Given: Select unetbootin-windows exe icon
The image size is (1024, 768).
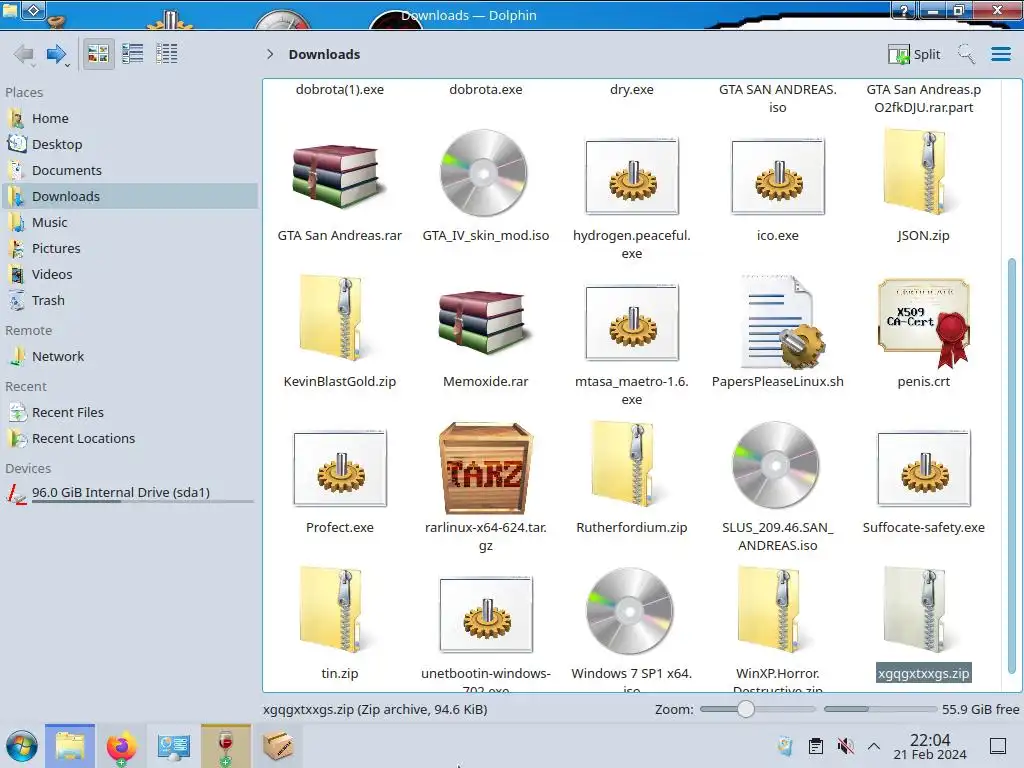Looking at the screenshot, I should [486, 615].
